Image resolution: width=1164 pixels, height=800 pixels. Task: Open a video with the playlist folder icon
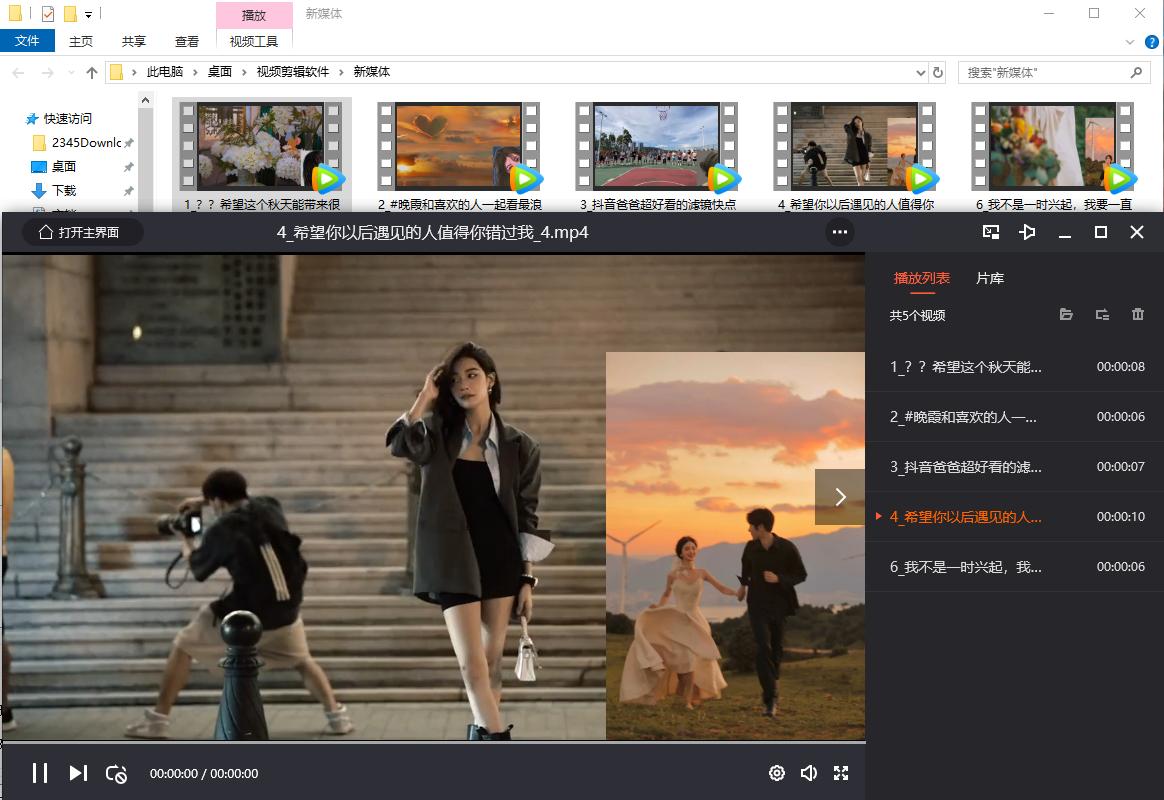tap(1065, 314)
